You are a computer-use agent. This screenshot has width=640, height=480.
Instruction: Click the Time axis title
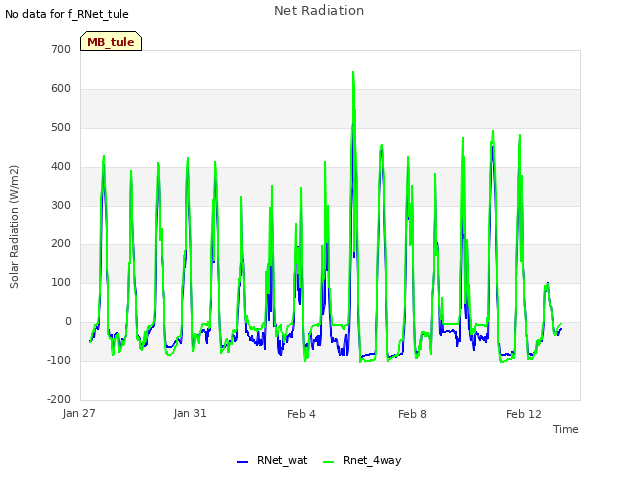click(x=566, y=429)
